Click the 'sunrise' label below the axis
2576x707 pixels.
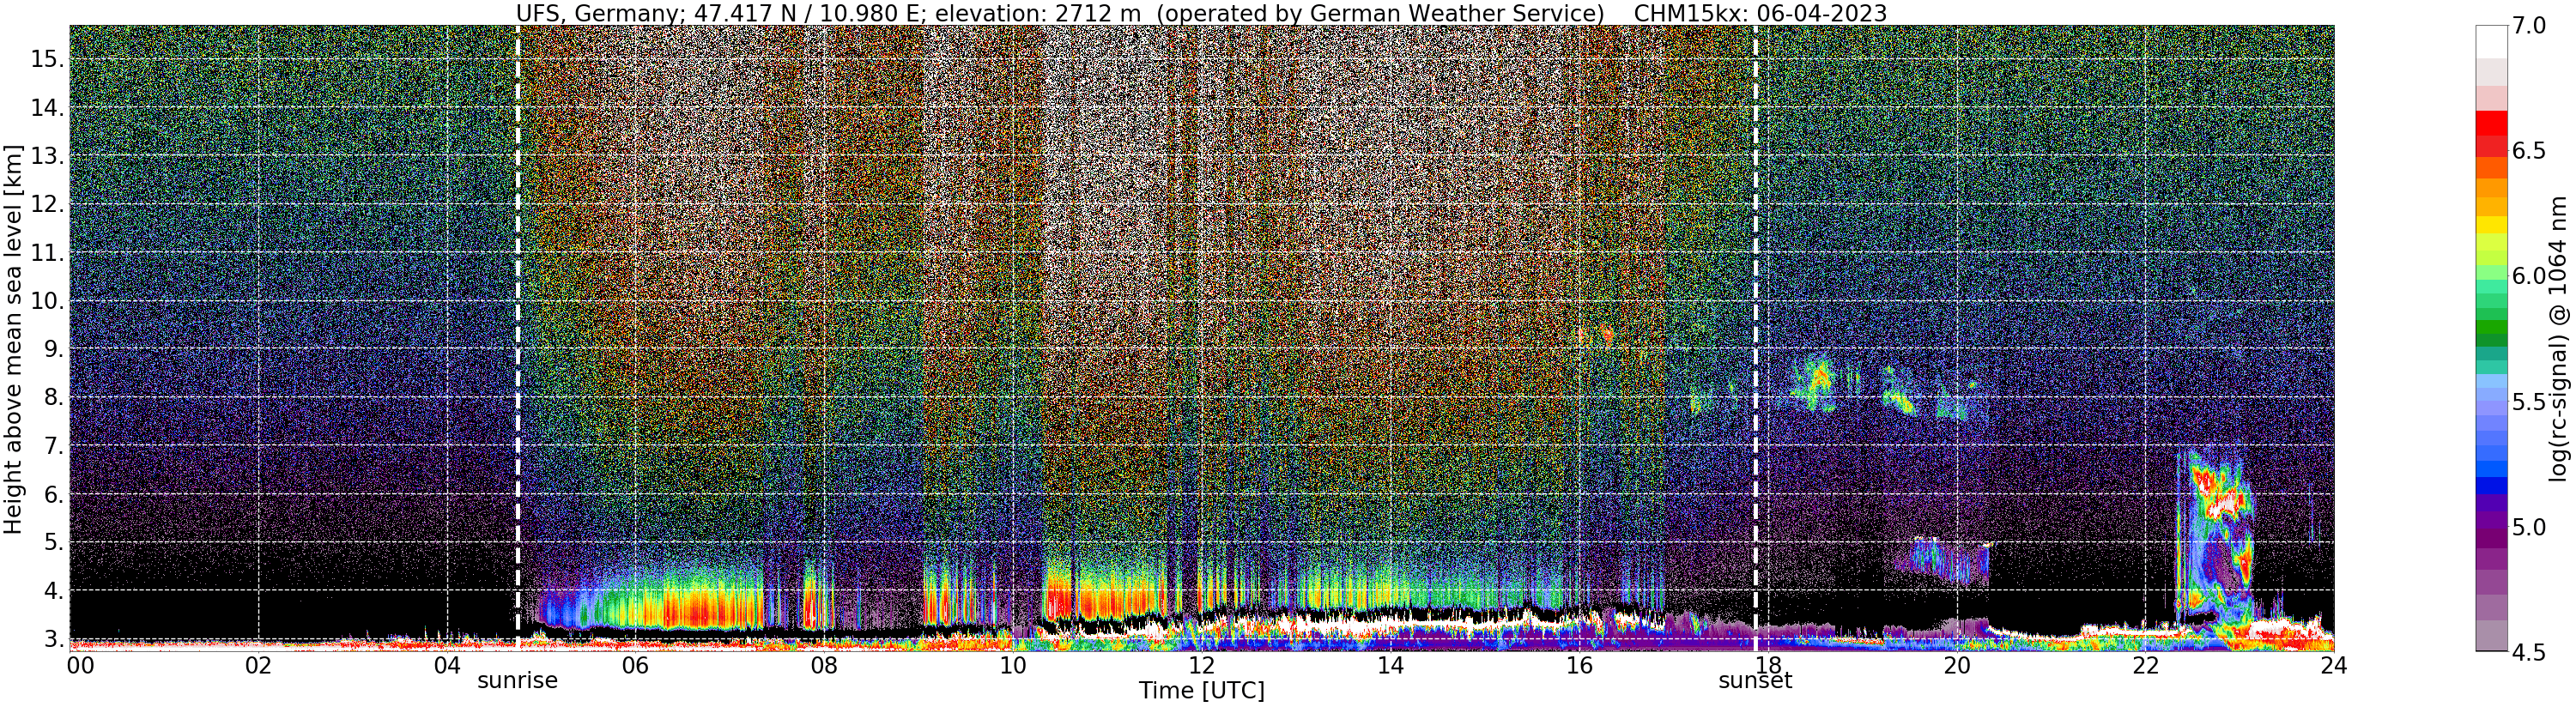(x=517, y=681)
